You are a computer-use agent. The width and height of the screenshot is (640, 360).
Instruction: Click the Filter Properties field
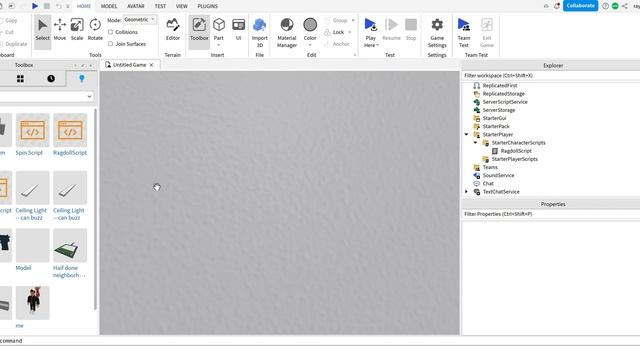551,214
